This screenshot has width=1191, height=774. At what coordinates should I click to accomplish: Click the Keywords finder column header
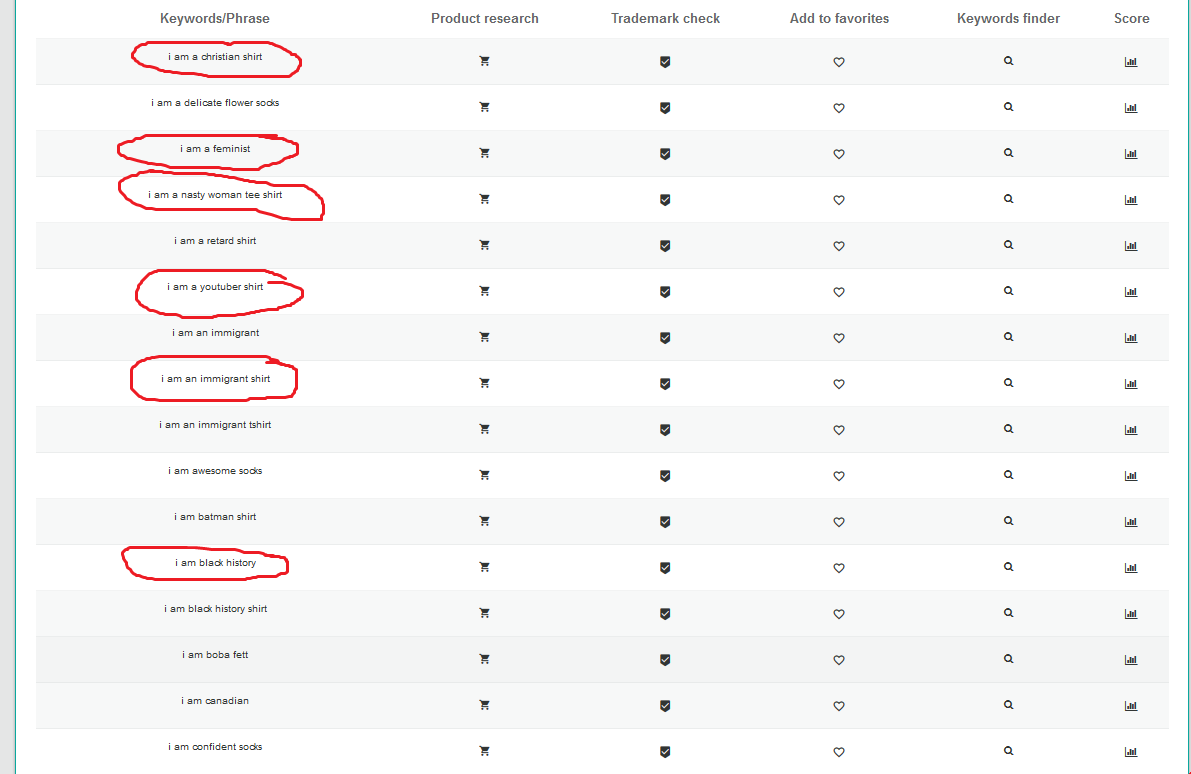click(x=1008, y=18)
